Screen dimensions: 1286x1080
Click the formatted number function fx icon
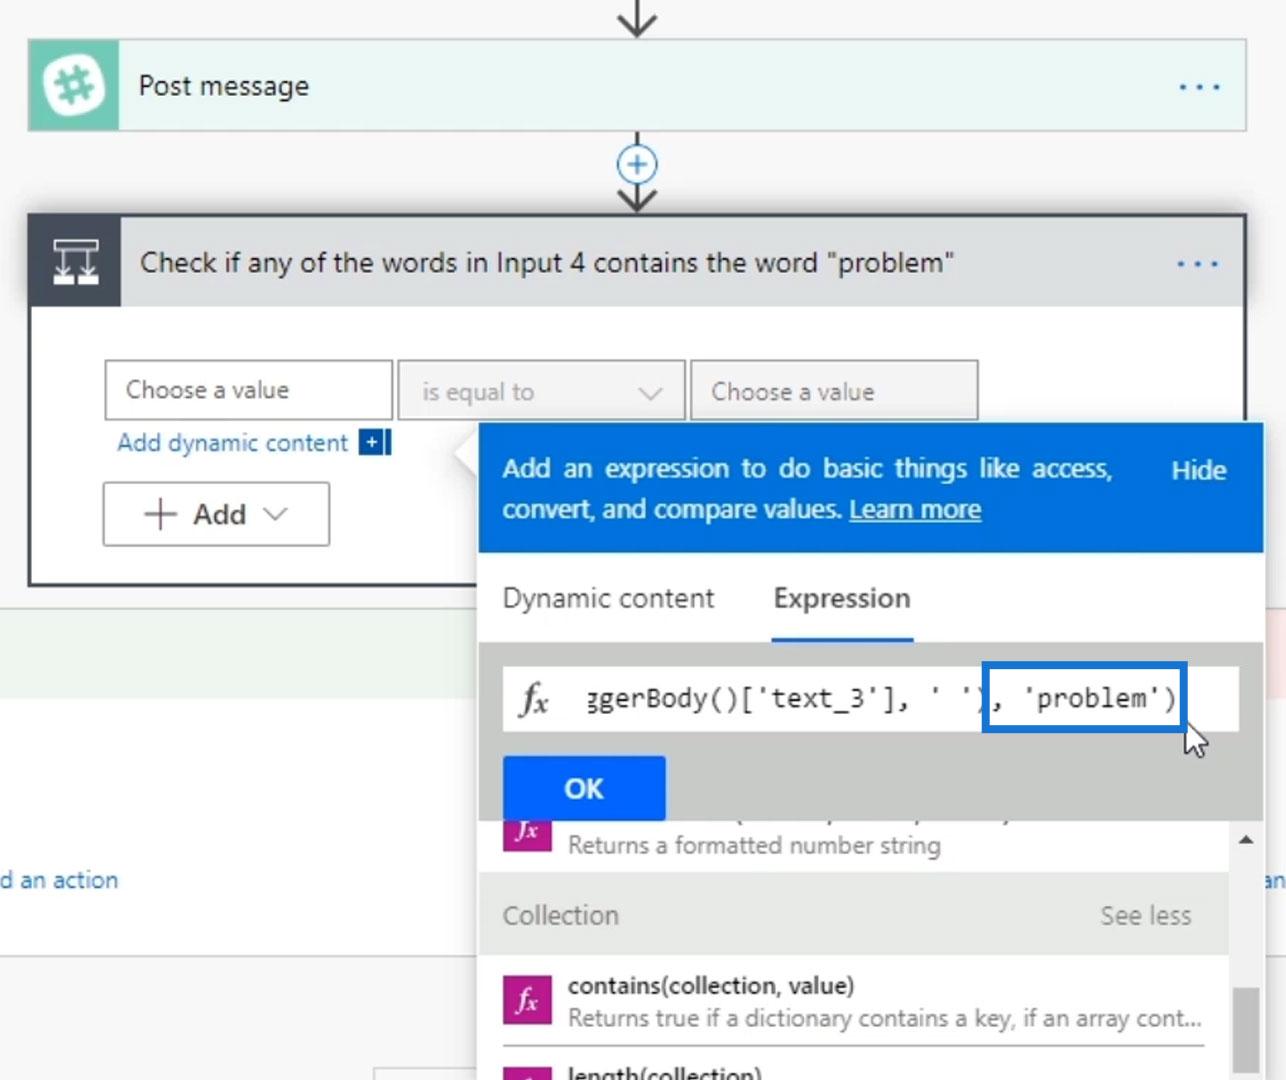(x=527, y=836)
